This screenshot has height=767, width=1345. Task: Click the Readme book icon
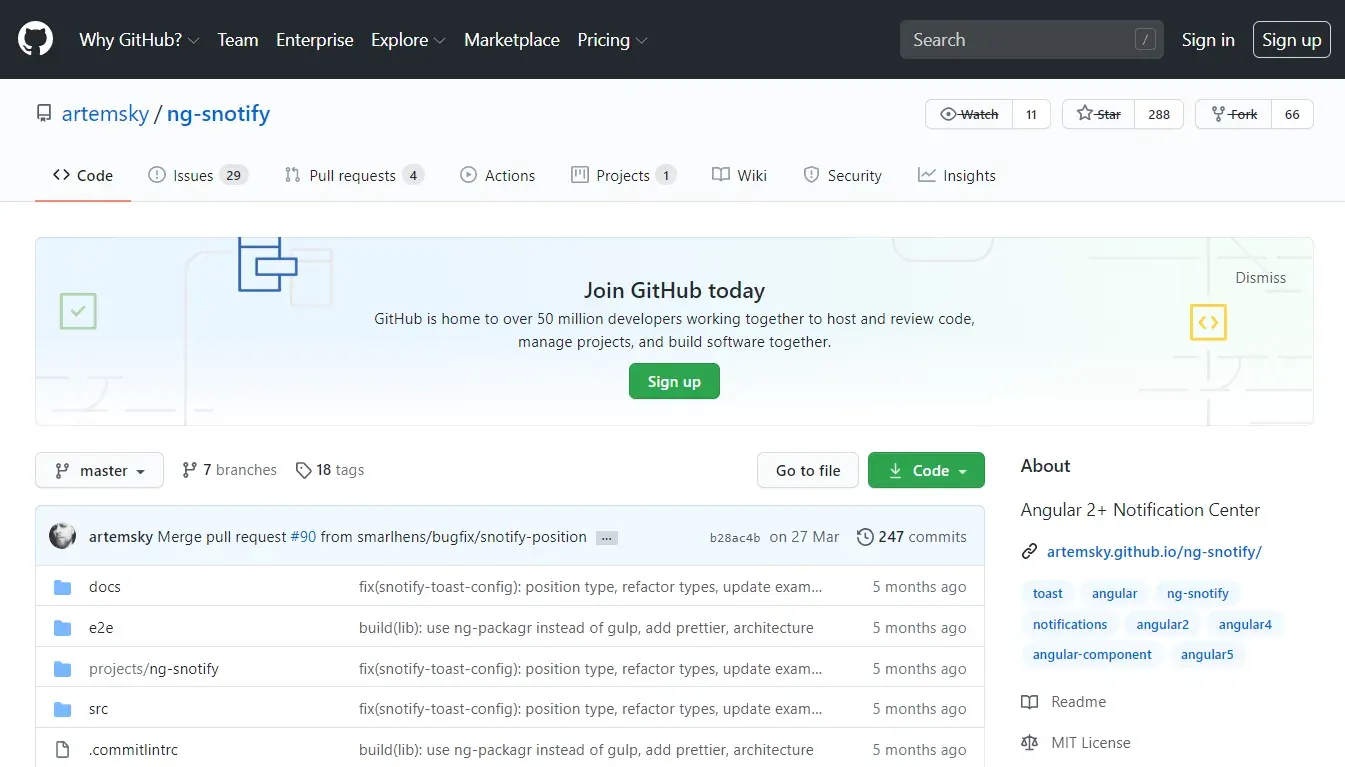(1029, 702)
